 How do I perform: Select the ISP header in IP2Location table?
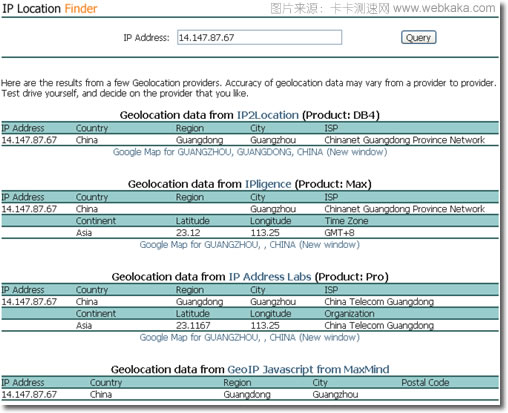point(331,128)
